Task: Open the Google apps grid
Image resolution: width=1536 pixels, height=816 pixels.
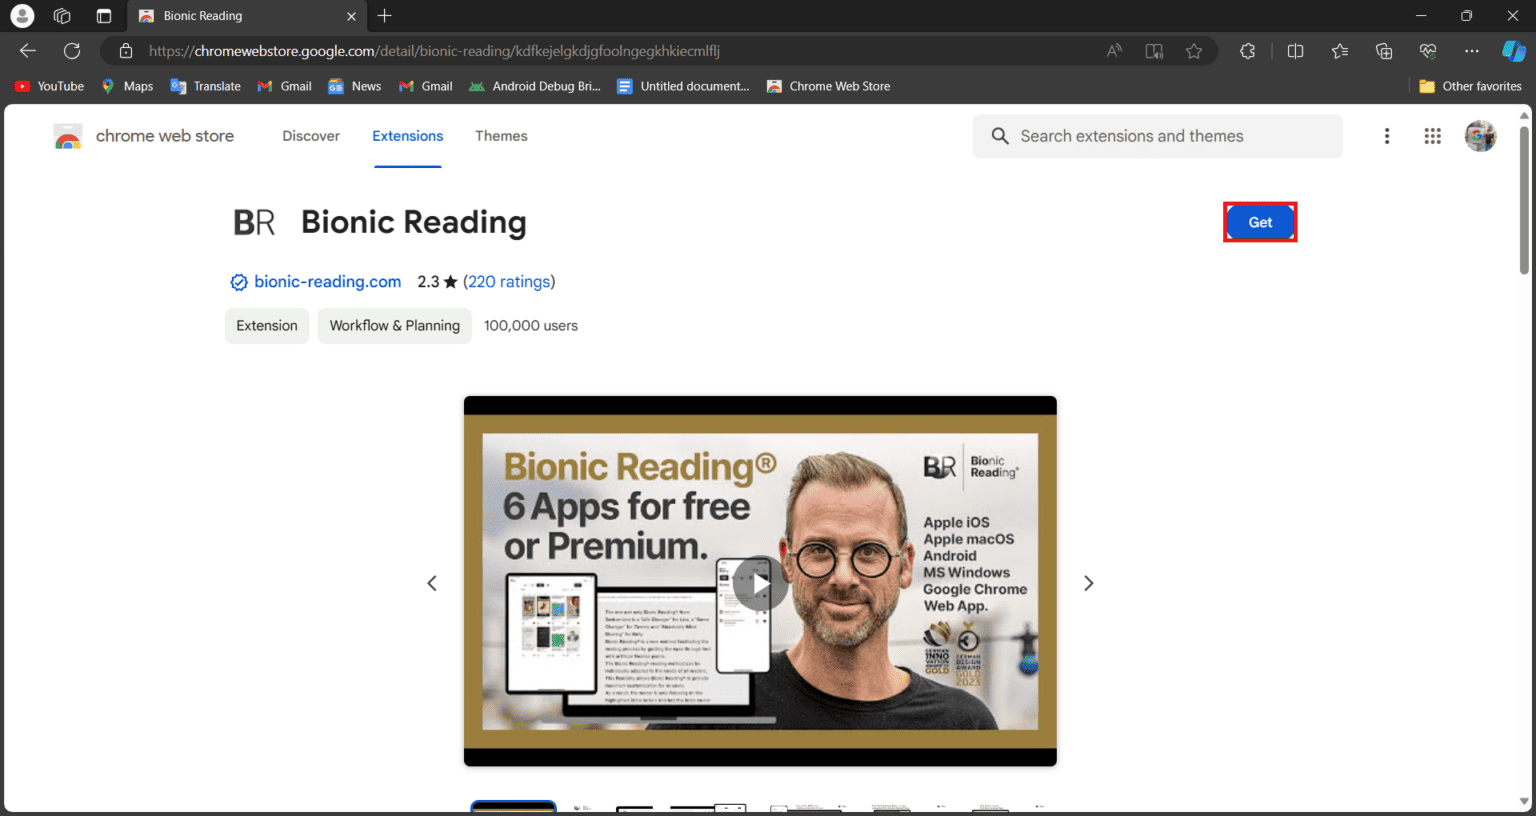Action: (x=1432, y=136)
